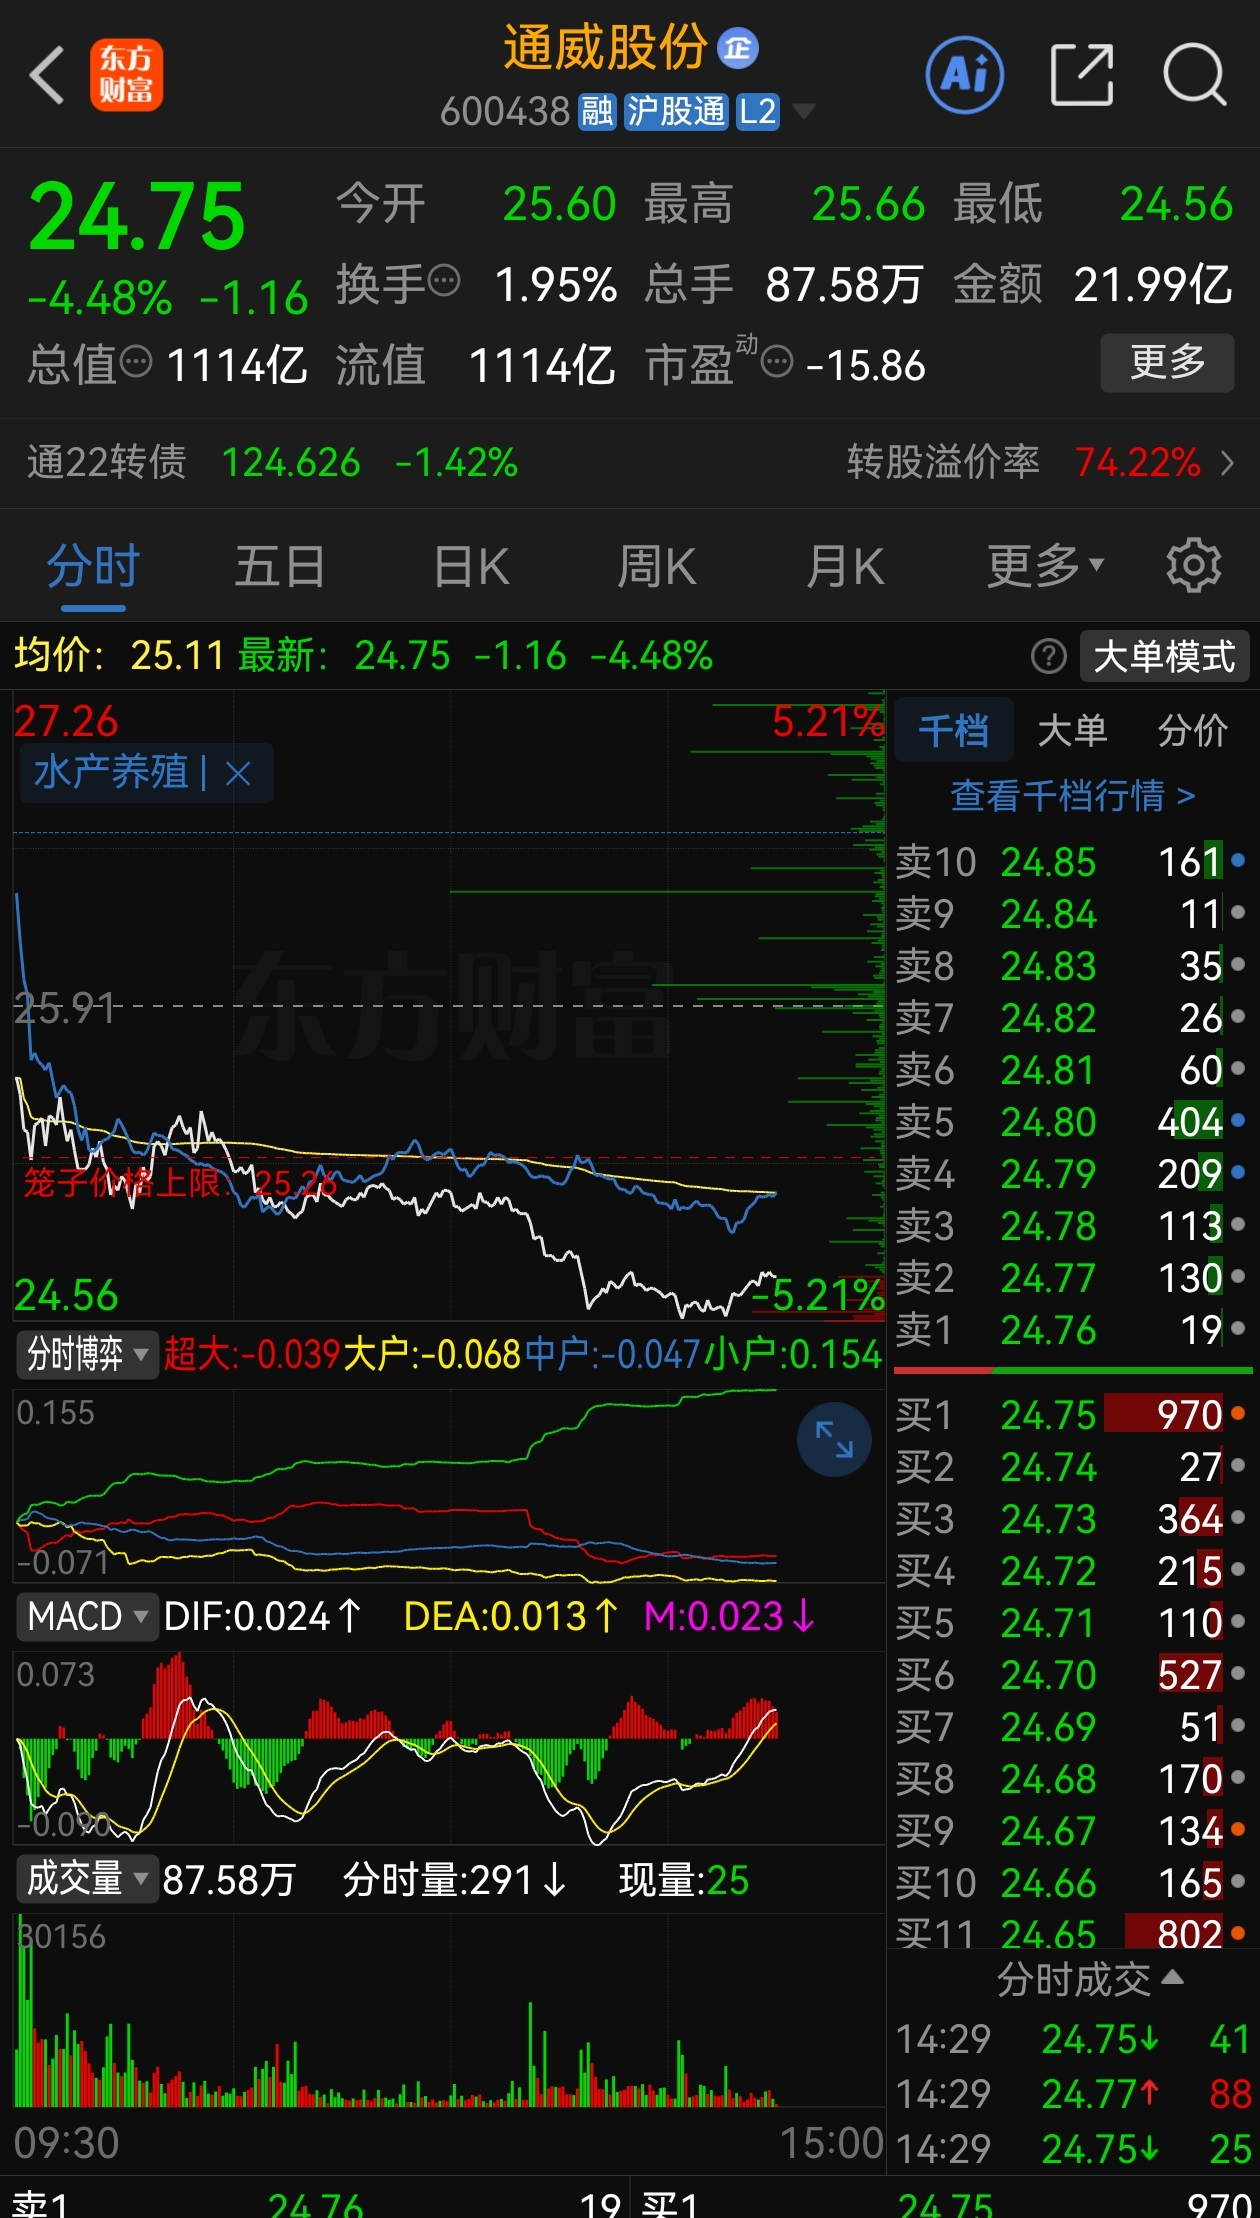1260x2218 pixels.
Task: Tap the buy/sell ratio bar
Action: (1073, 1370)
